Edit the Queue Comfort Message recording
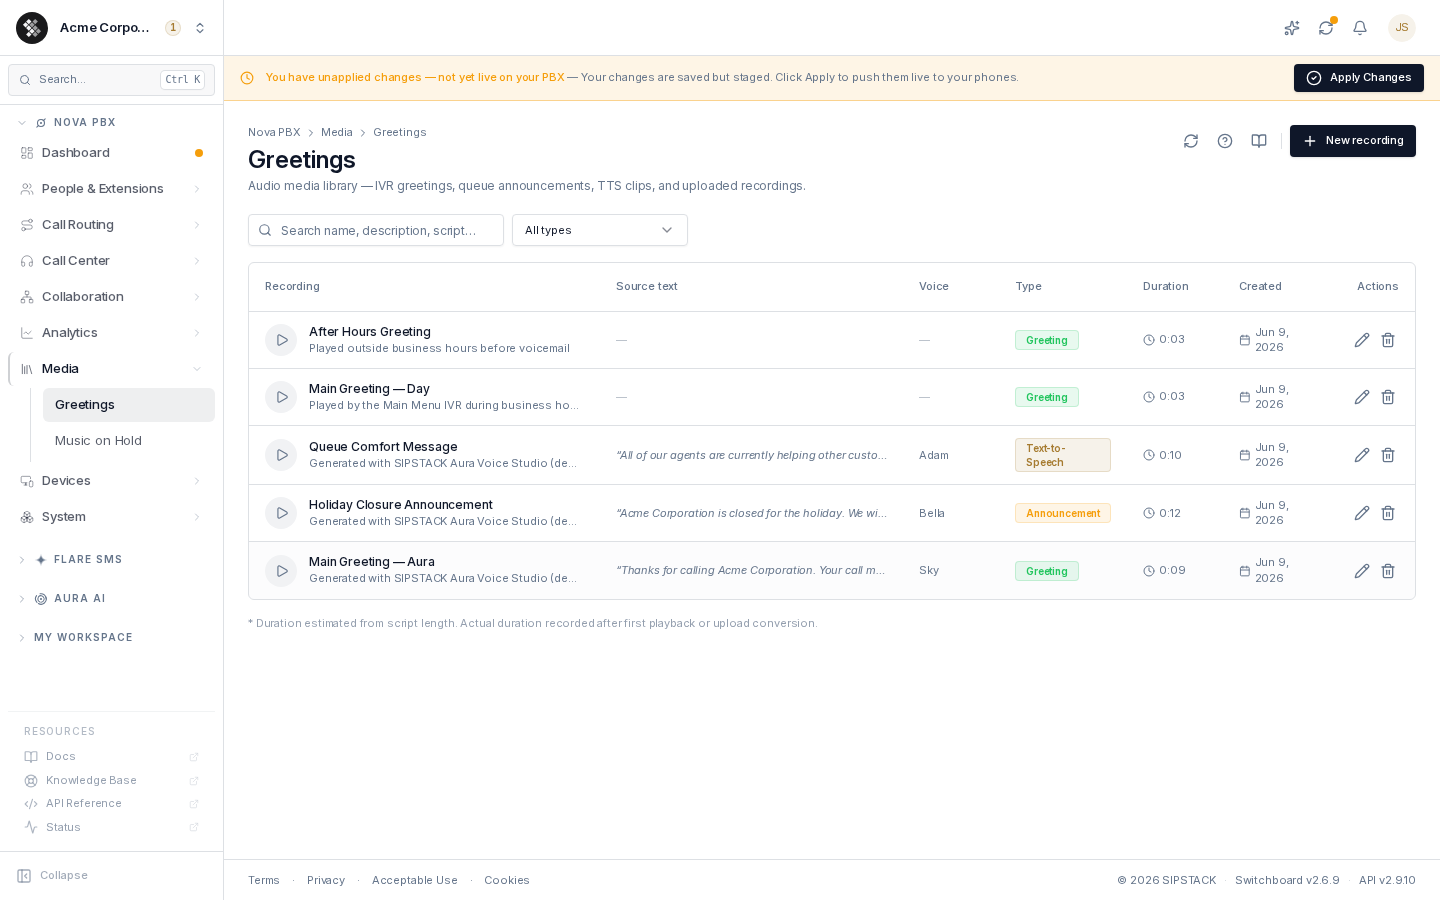The width and height of the screenshot is (1440, 900). click(1362, 455)
